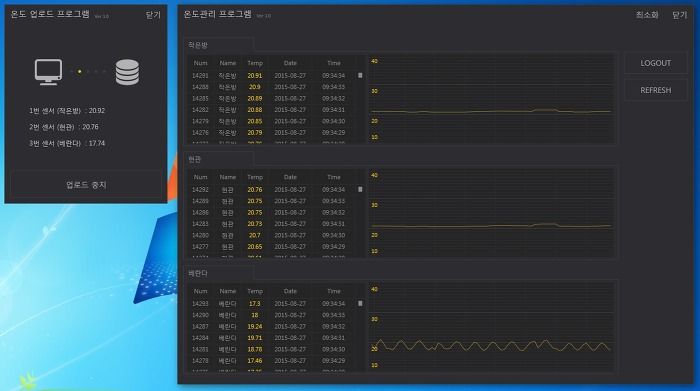Screen dimensions: 700x391
Task: Select row 14285 in 작은방 table
Action: pyautogui.click(x=271, y=98)
